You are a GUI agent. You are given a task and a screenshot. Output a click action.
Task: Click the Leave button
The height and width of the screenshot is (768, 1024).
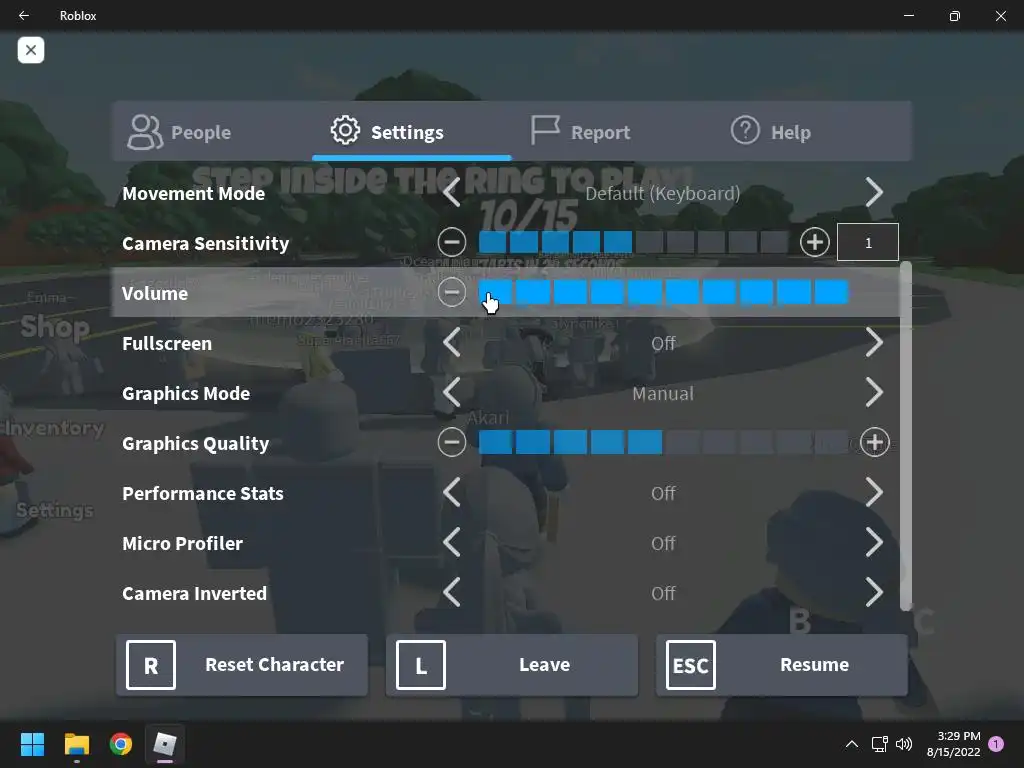(512, 665)
